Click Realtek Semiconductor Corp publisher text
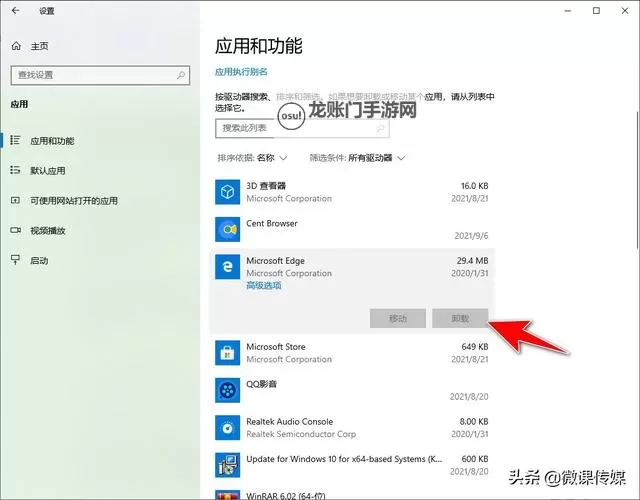The image size is (640, 500). click(x=301, y=434)
